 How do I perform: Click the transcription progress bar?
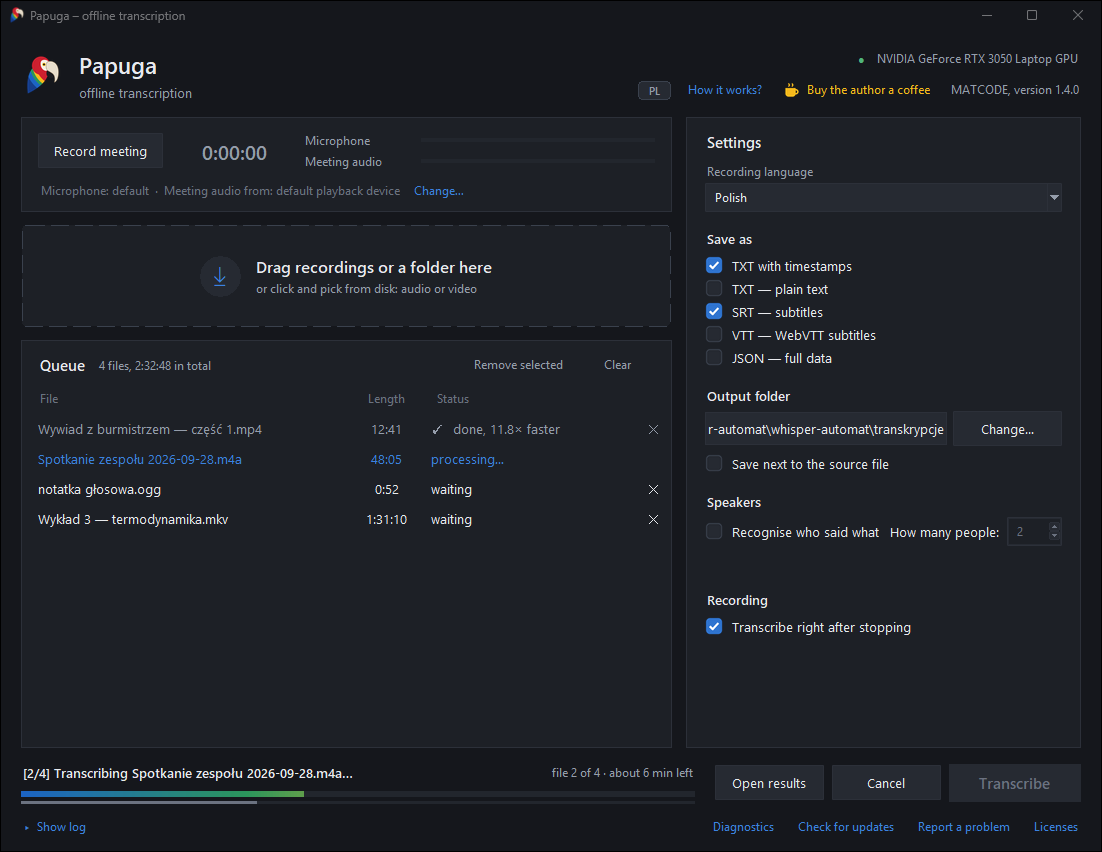tap(358, 794)
